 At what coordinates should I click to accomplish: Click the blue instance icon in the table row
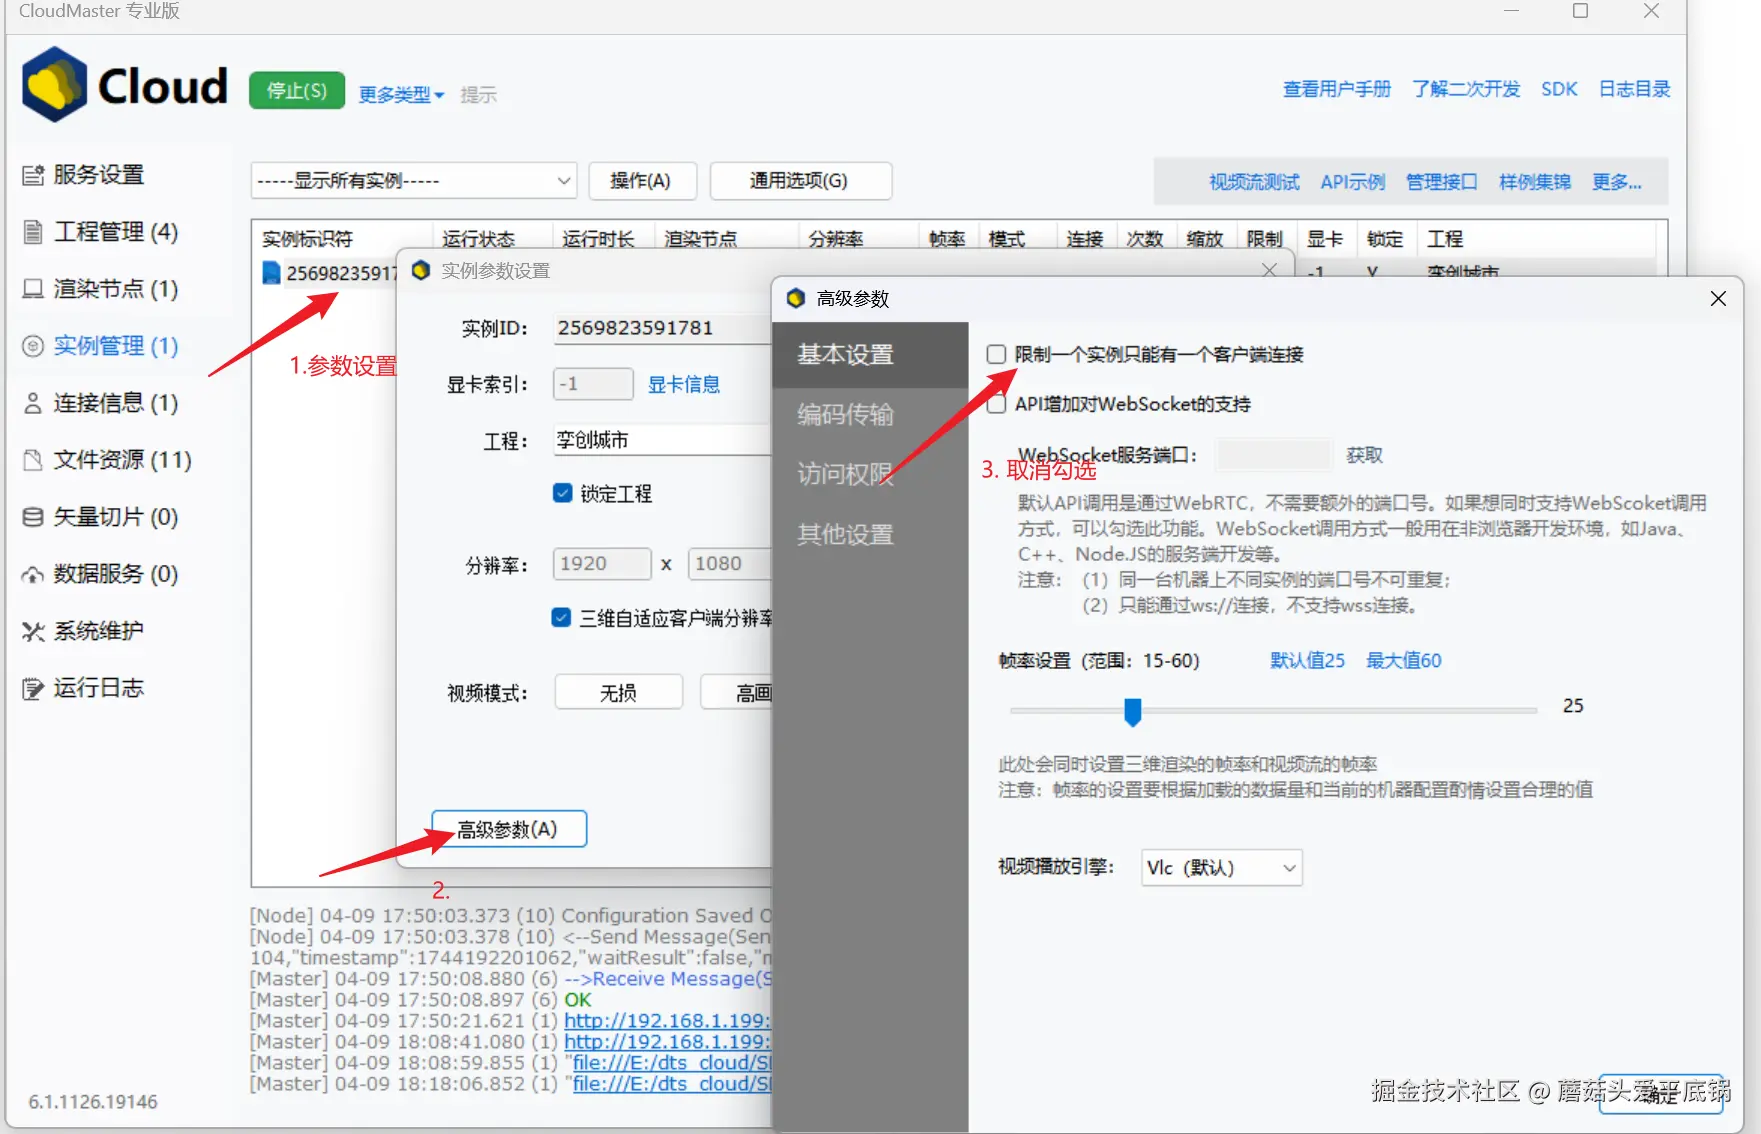271,273
